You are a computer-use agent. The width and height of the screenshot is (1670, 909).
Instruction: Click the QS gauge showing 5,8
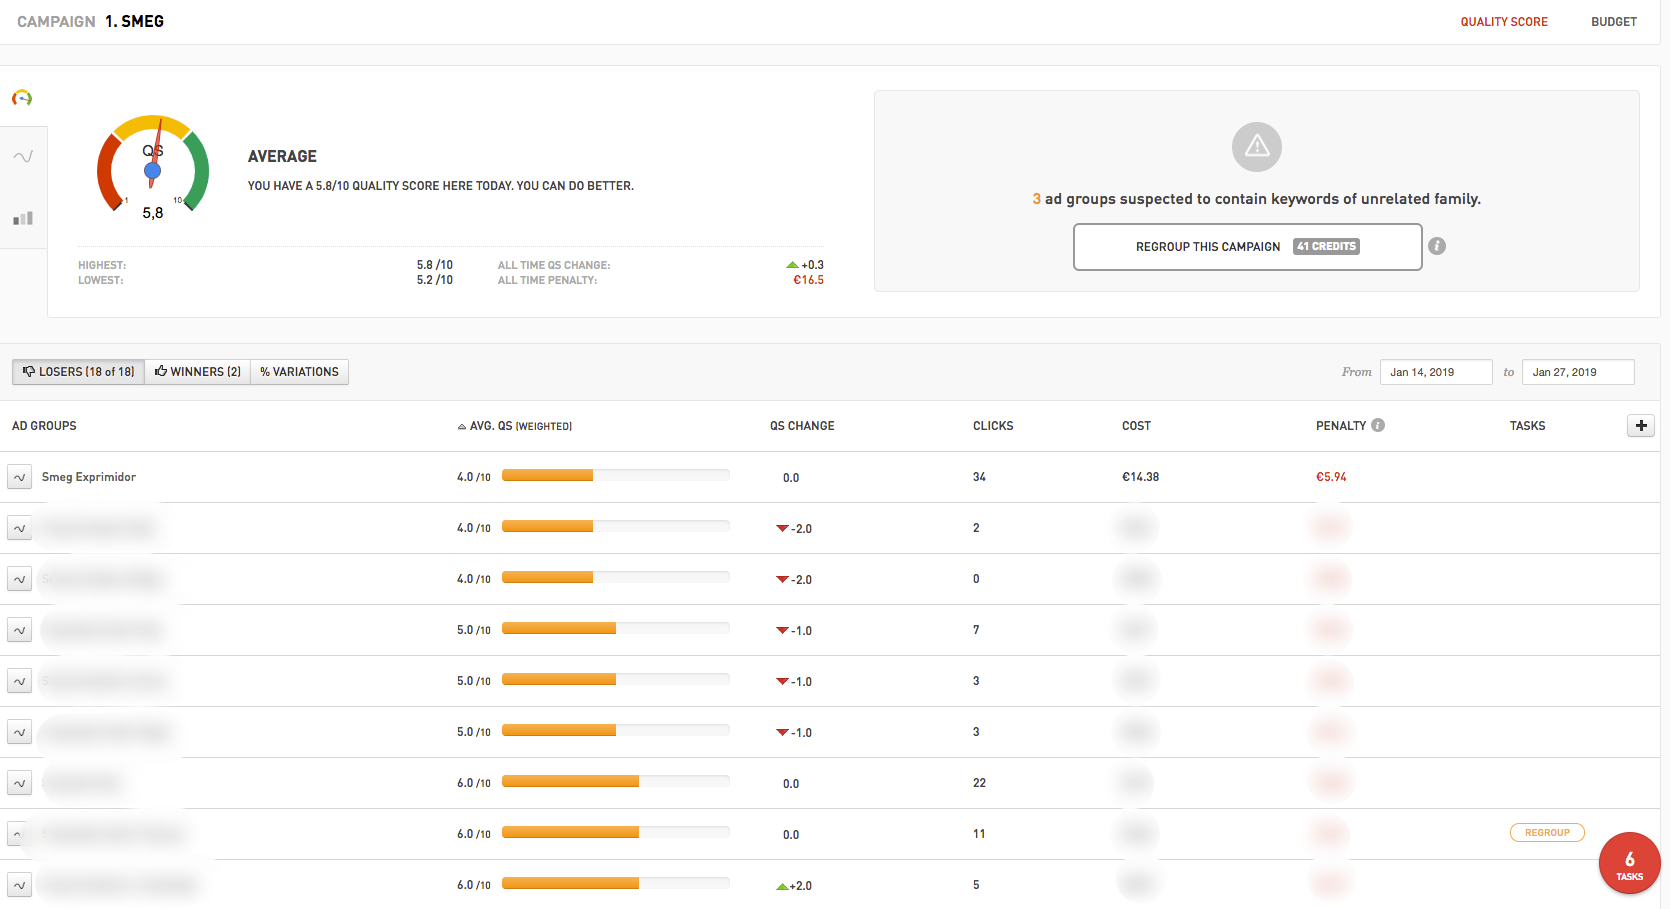153,166
